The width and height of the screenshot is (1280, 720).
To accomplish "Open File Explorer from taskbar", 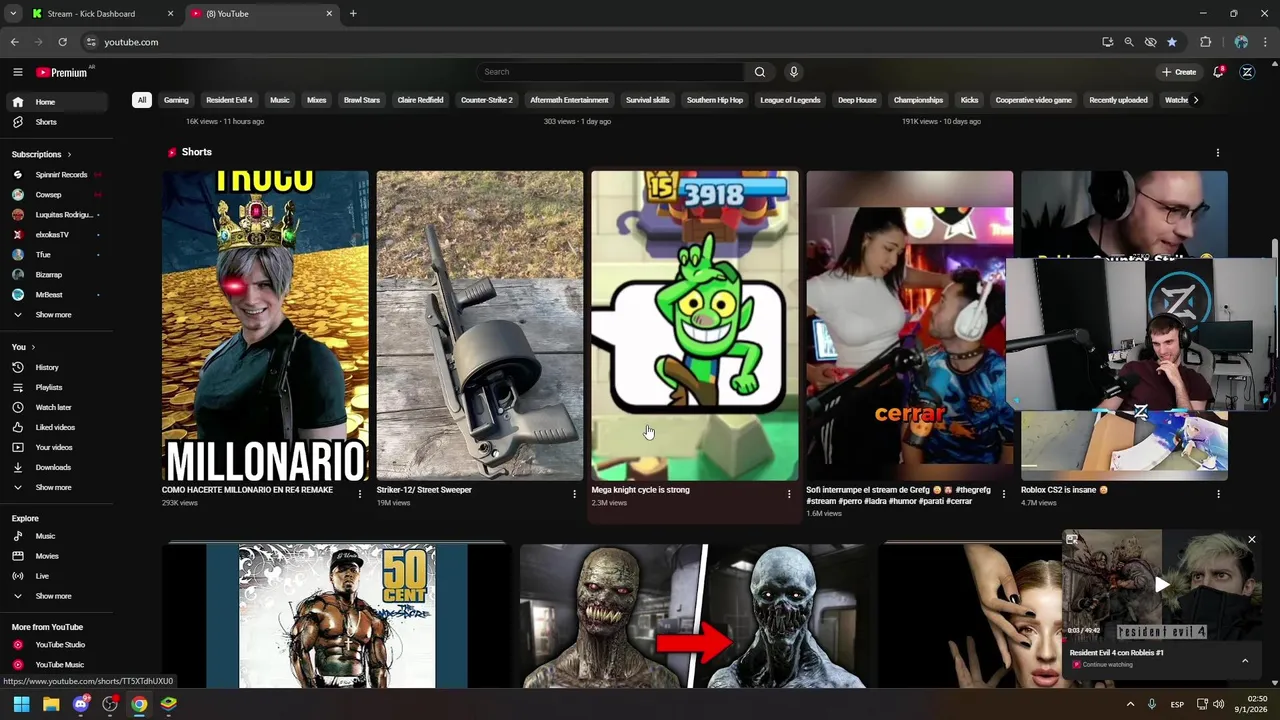I will pyautogui.click(x=51, y=704).
